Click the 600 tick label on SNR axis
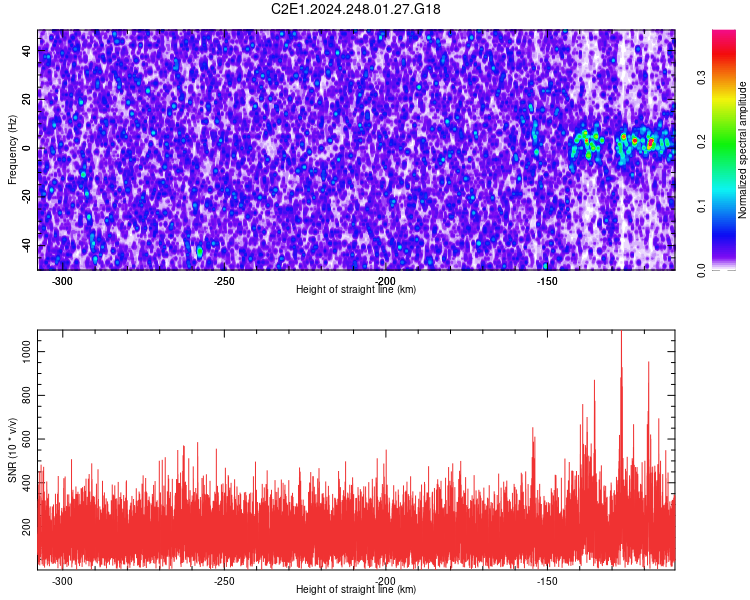Image resolution: width=750 pixels, height=600 pixels. click(27, 439)
